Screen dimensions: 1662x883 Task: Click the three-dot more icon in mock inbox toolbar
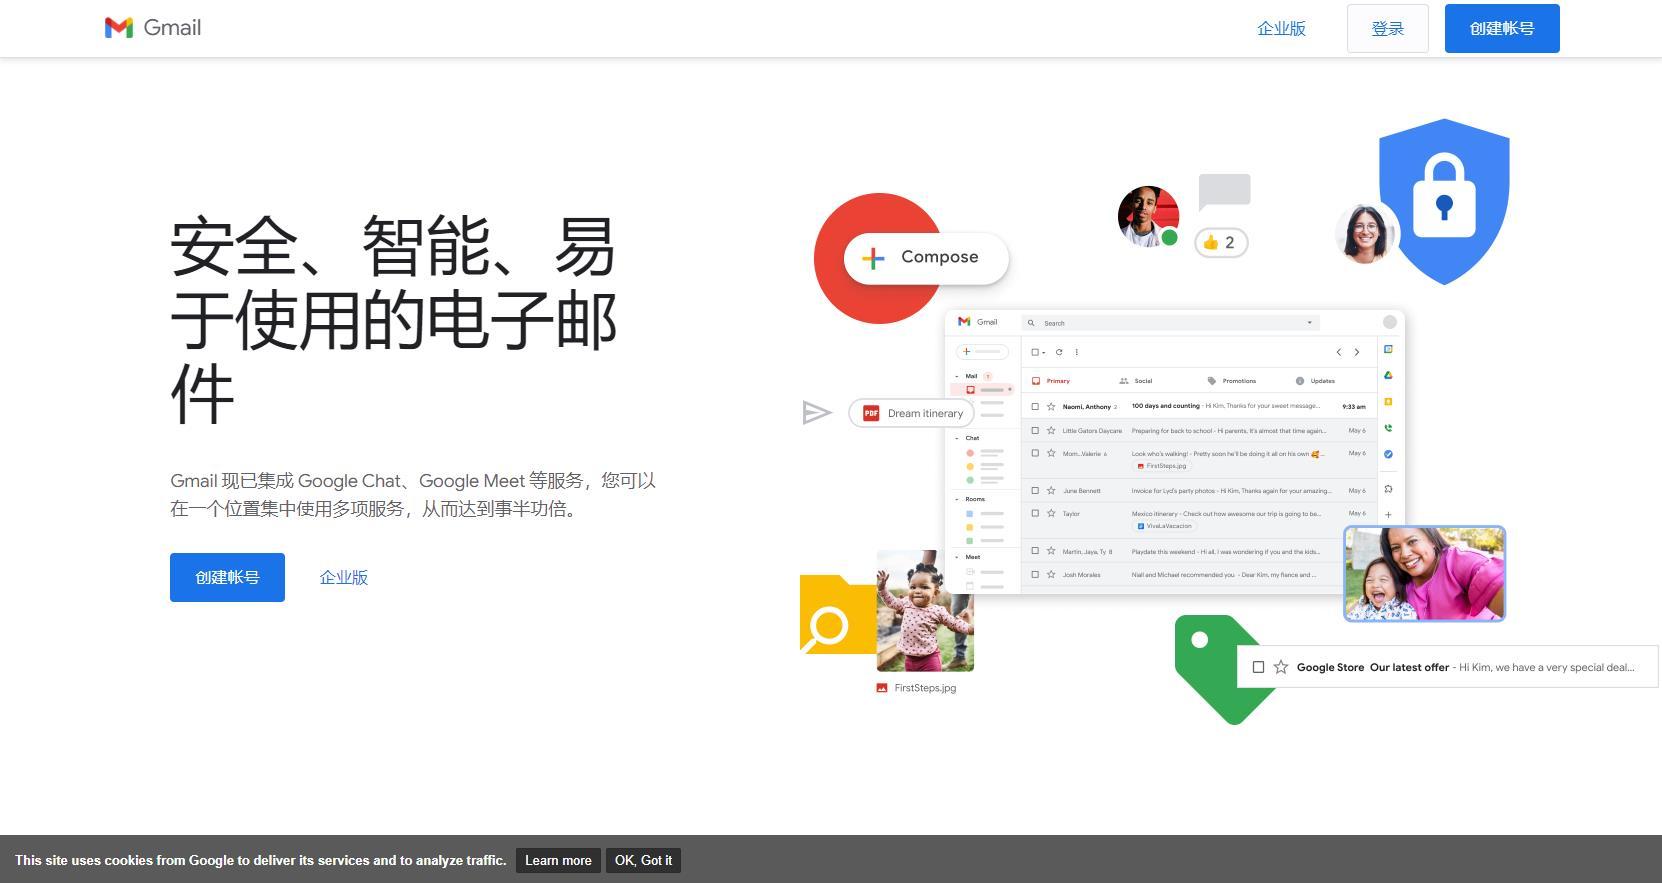click(1076, 352)
